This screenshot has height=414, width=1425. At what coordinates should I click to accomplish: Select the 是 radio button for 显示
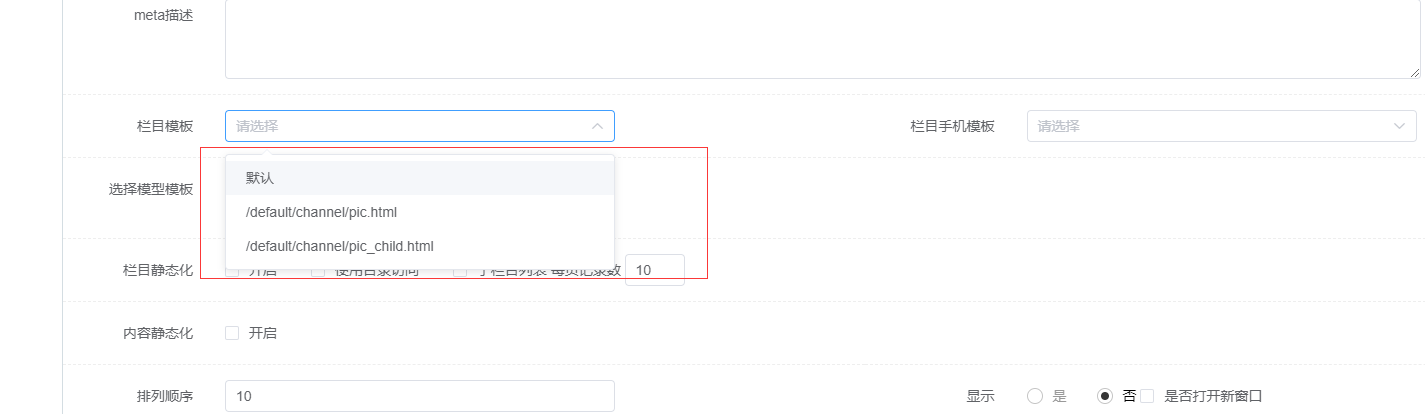click(1035, 396)
